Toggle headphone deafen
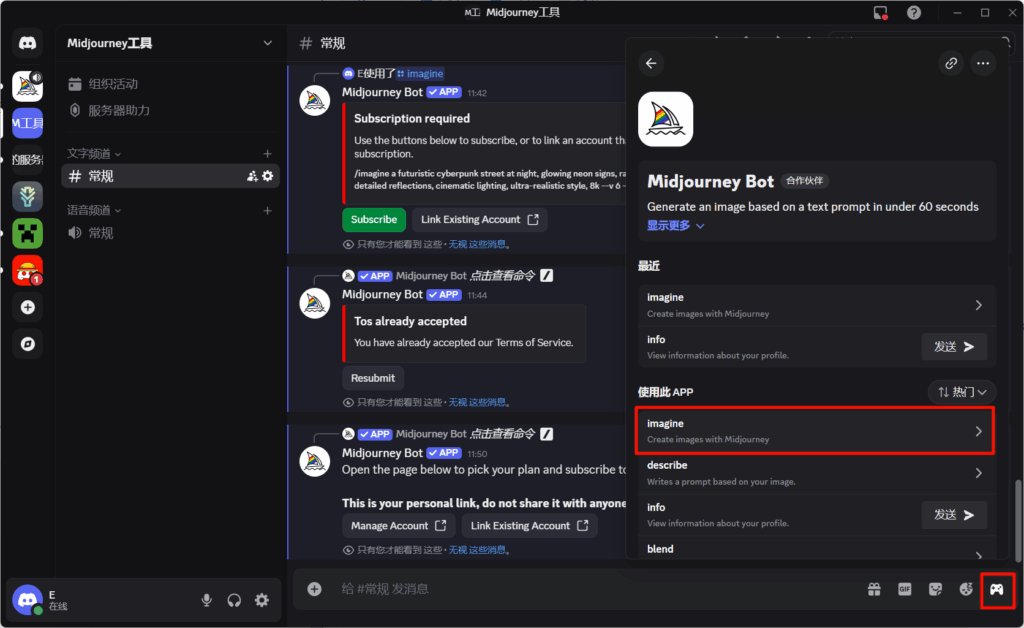Screen dimensions: 1024x628 coord(234,600)
